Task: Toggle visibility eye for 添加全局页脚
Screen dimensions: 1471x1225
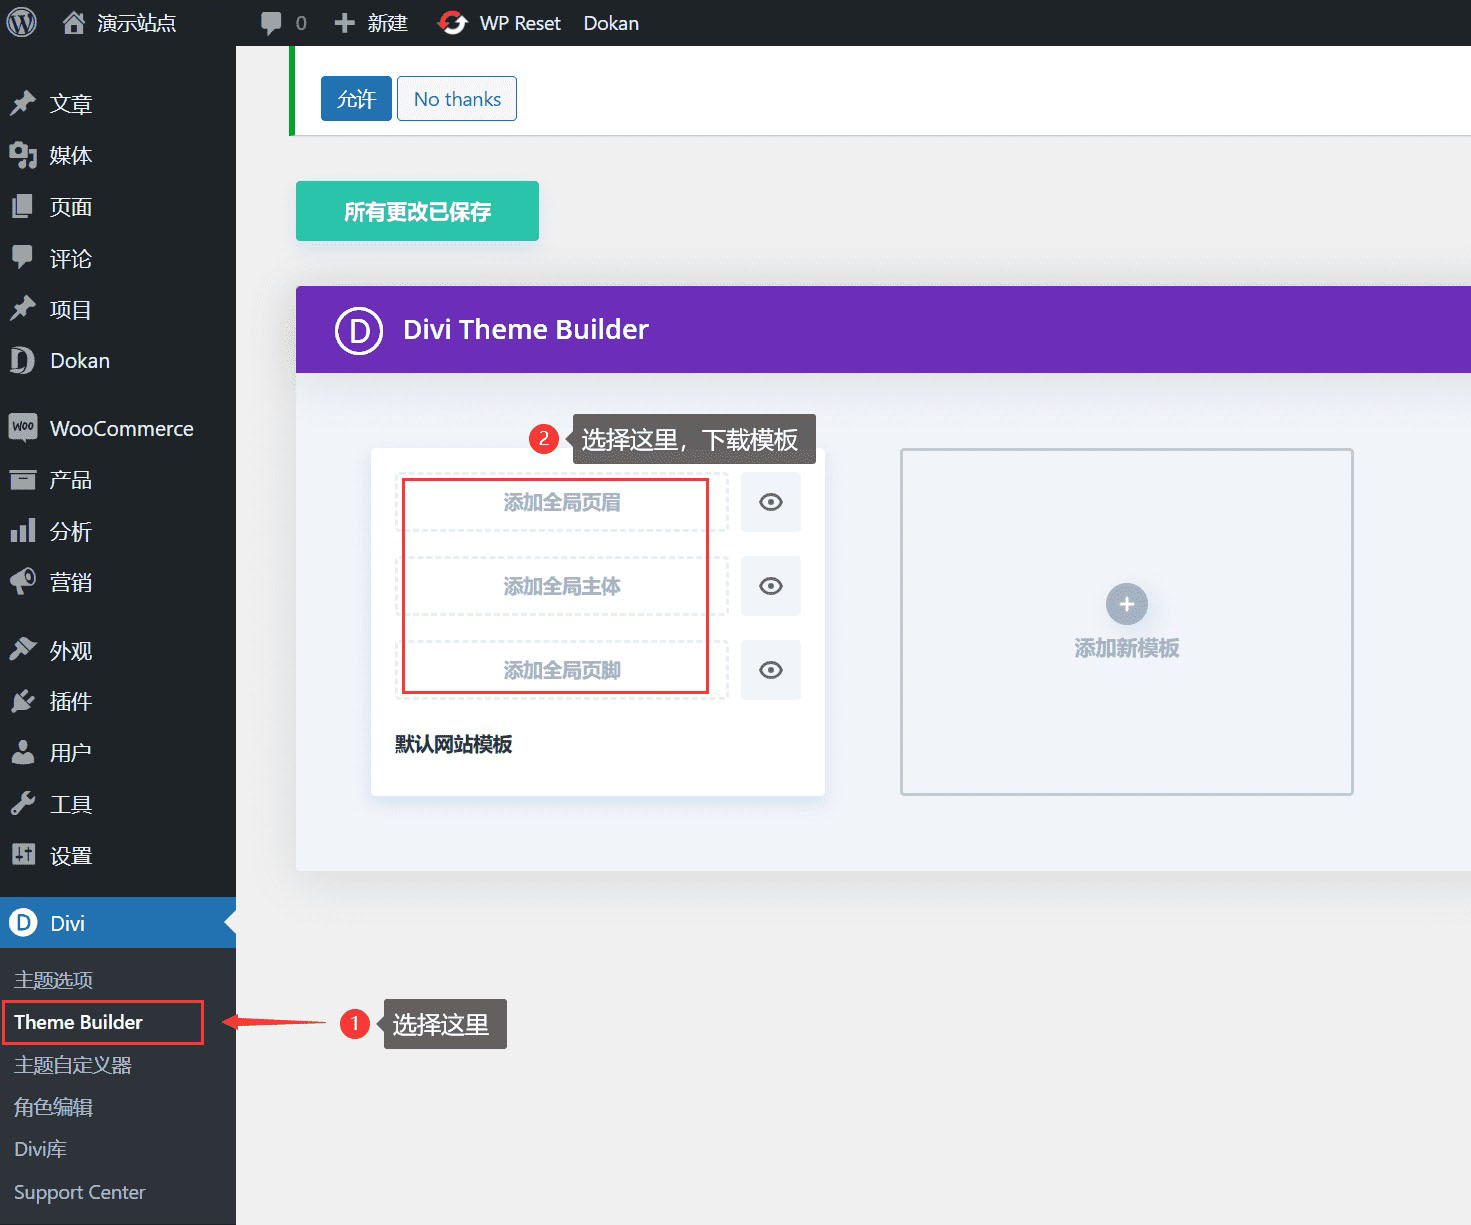Action: [x=771, y=670]
